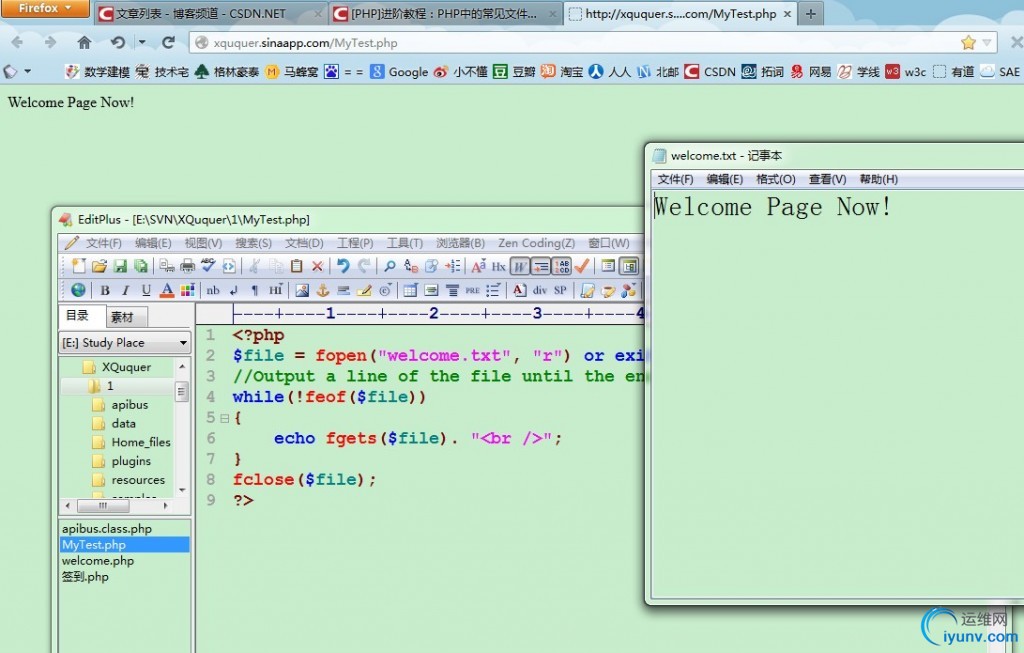Click the Paragraph pilcrow icon
Screen dimensions: 1024x653
(x=255, y=291)
